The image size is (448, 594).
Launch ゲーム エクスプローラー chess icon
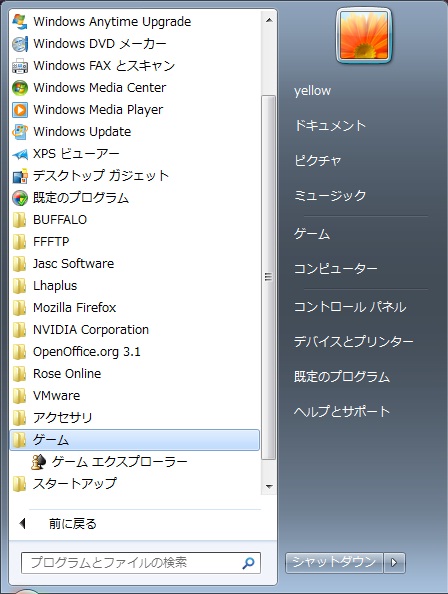(x=38, y=462)
